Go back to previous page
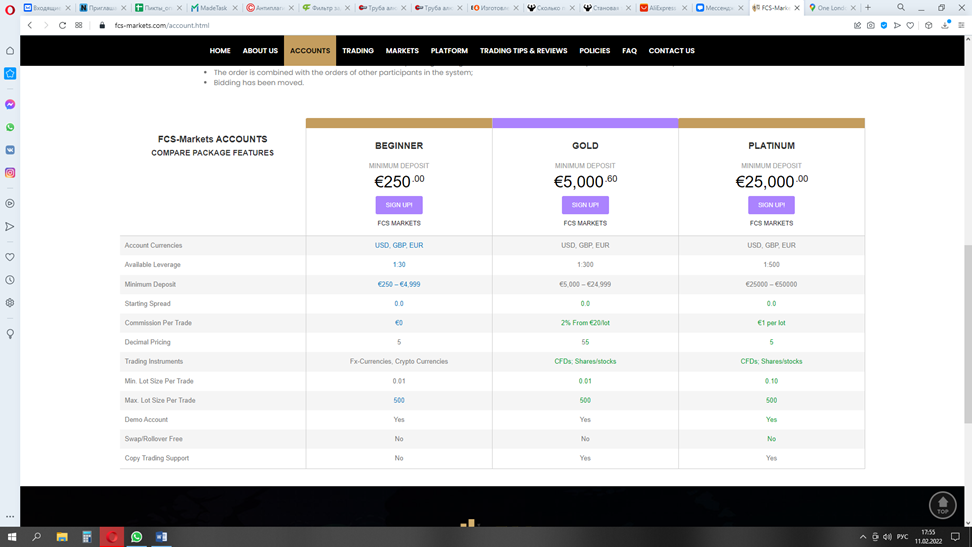 click(30, 25)
